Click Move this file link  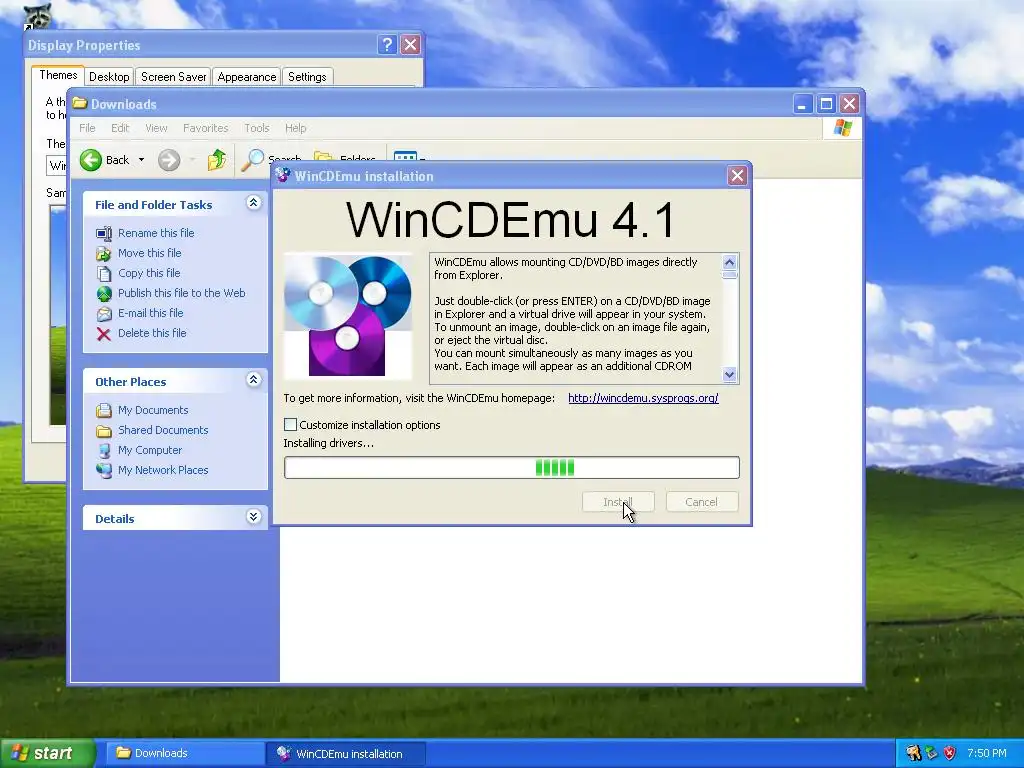(150, 253)
